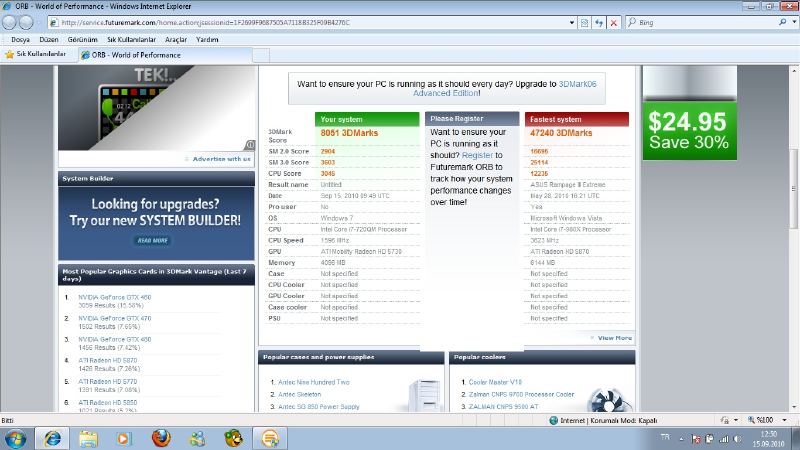This screenshot has width=800, height=450.
Task: Open the Görünüm menu
Action: click(x=82, y=39)
